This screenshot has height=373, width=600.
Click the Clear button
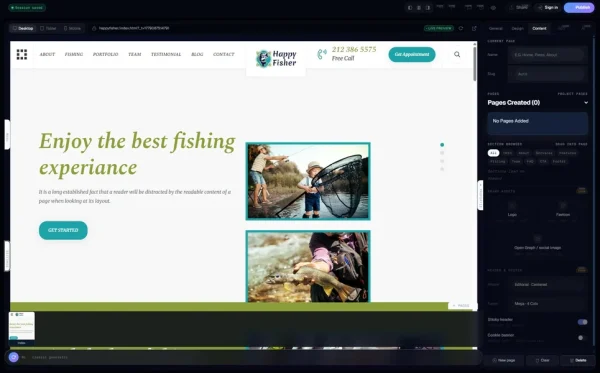[x=542, y=360]
